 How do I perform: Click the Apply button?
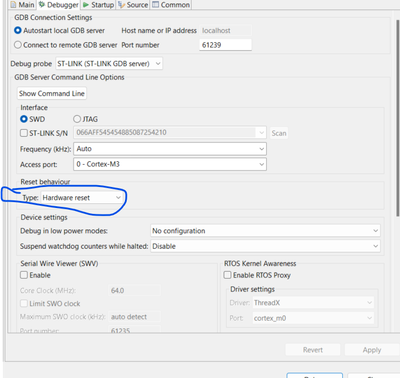click(372, 350)
